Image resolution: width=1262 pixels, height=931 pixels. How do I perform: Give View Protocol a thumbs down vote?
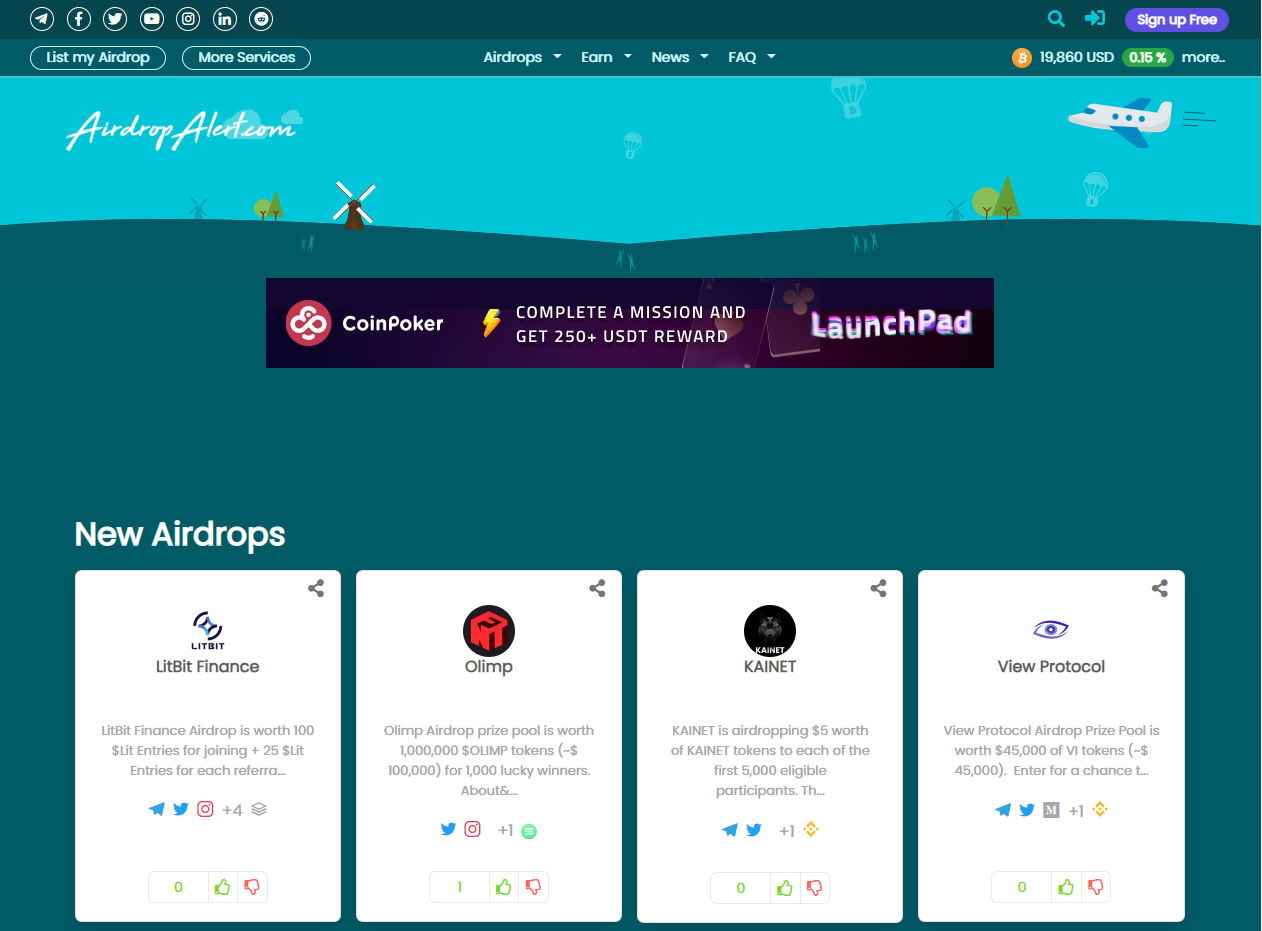(1096, 886)
